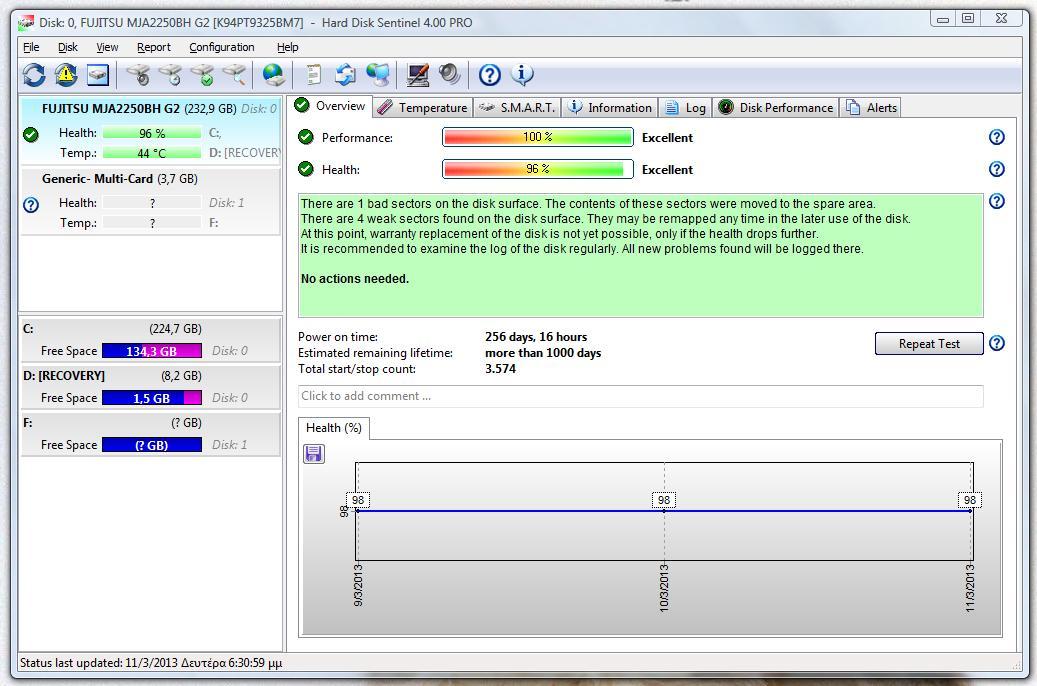Click the help icon beside the green description box
Screen dimensions: 1037x686
pyautogui.click(x=997, y=201)
